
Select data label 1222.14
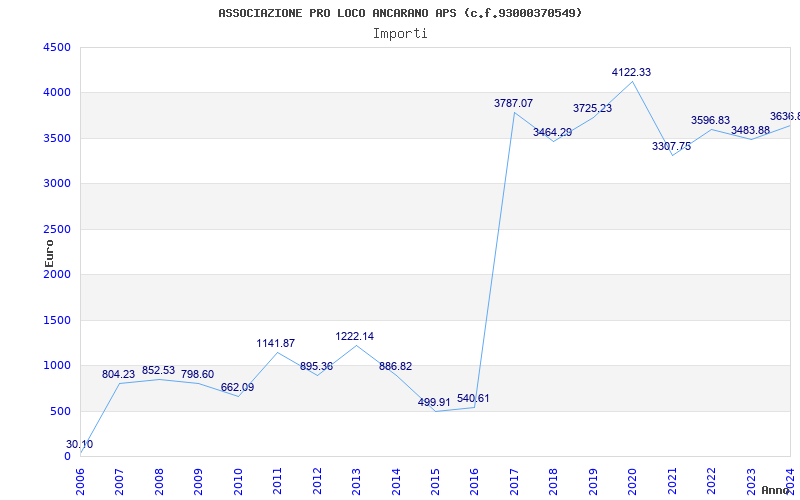click(x=355, y=337)
